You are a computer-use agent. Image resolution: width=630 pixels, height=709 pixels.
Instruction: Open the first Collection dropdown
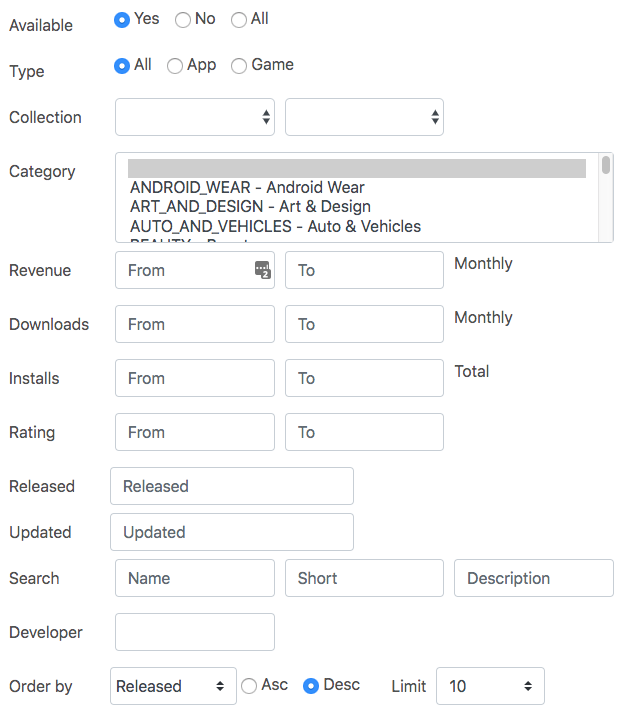(195, 117)
